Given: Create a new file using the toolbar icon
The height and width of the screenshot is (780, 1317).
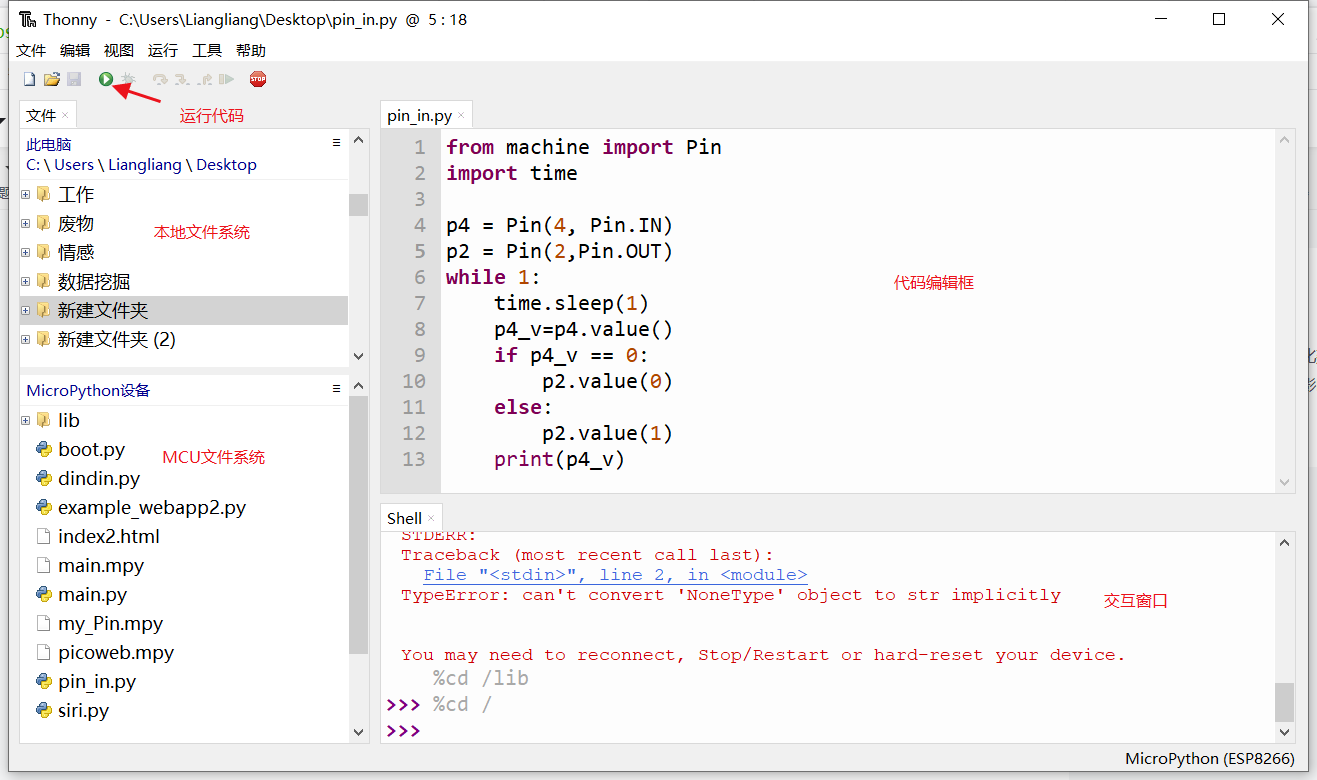Looking at the screenshot, I should [x=29, y=78].
